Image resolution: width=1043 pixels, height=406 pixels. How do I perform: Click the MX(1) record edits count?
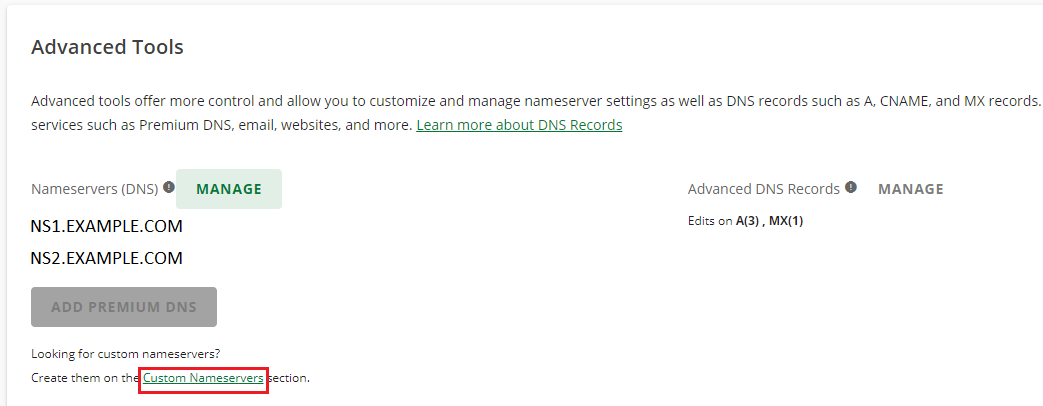pyautogui.click(x=786, y=221)
